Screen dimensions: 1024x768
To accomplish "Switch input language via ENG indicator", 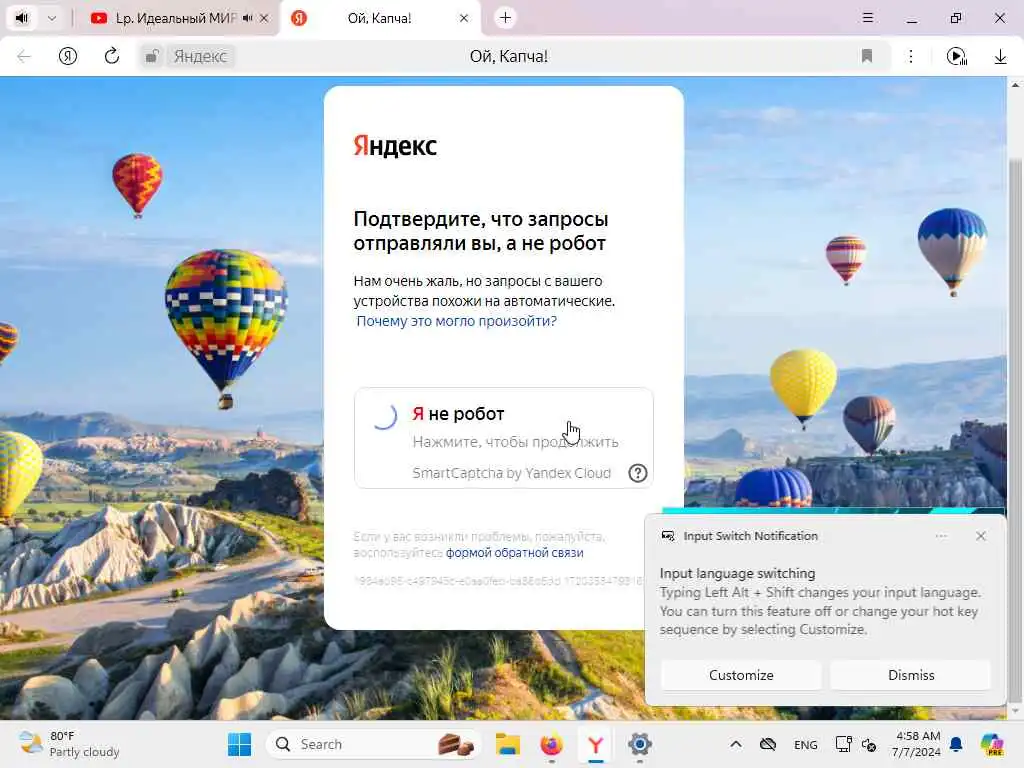I will 806,744.
